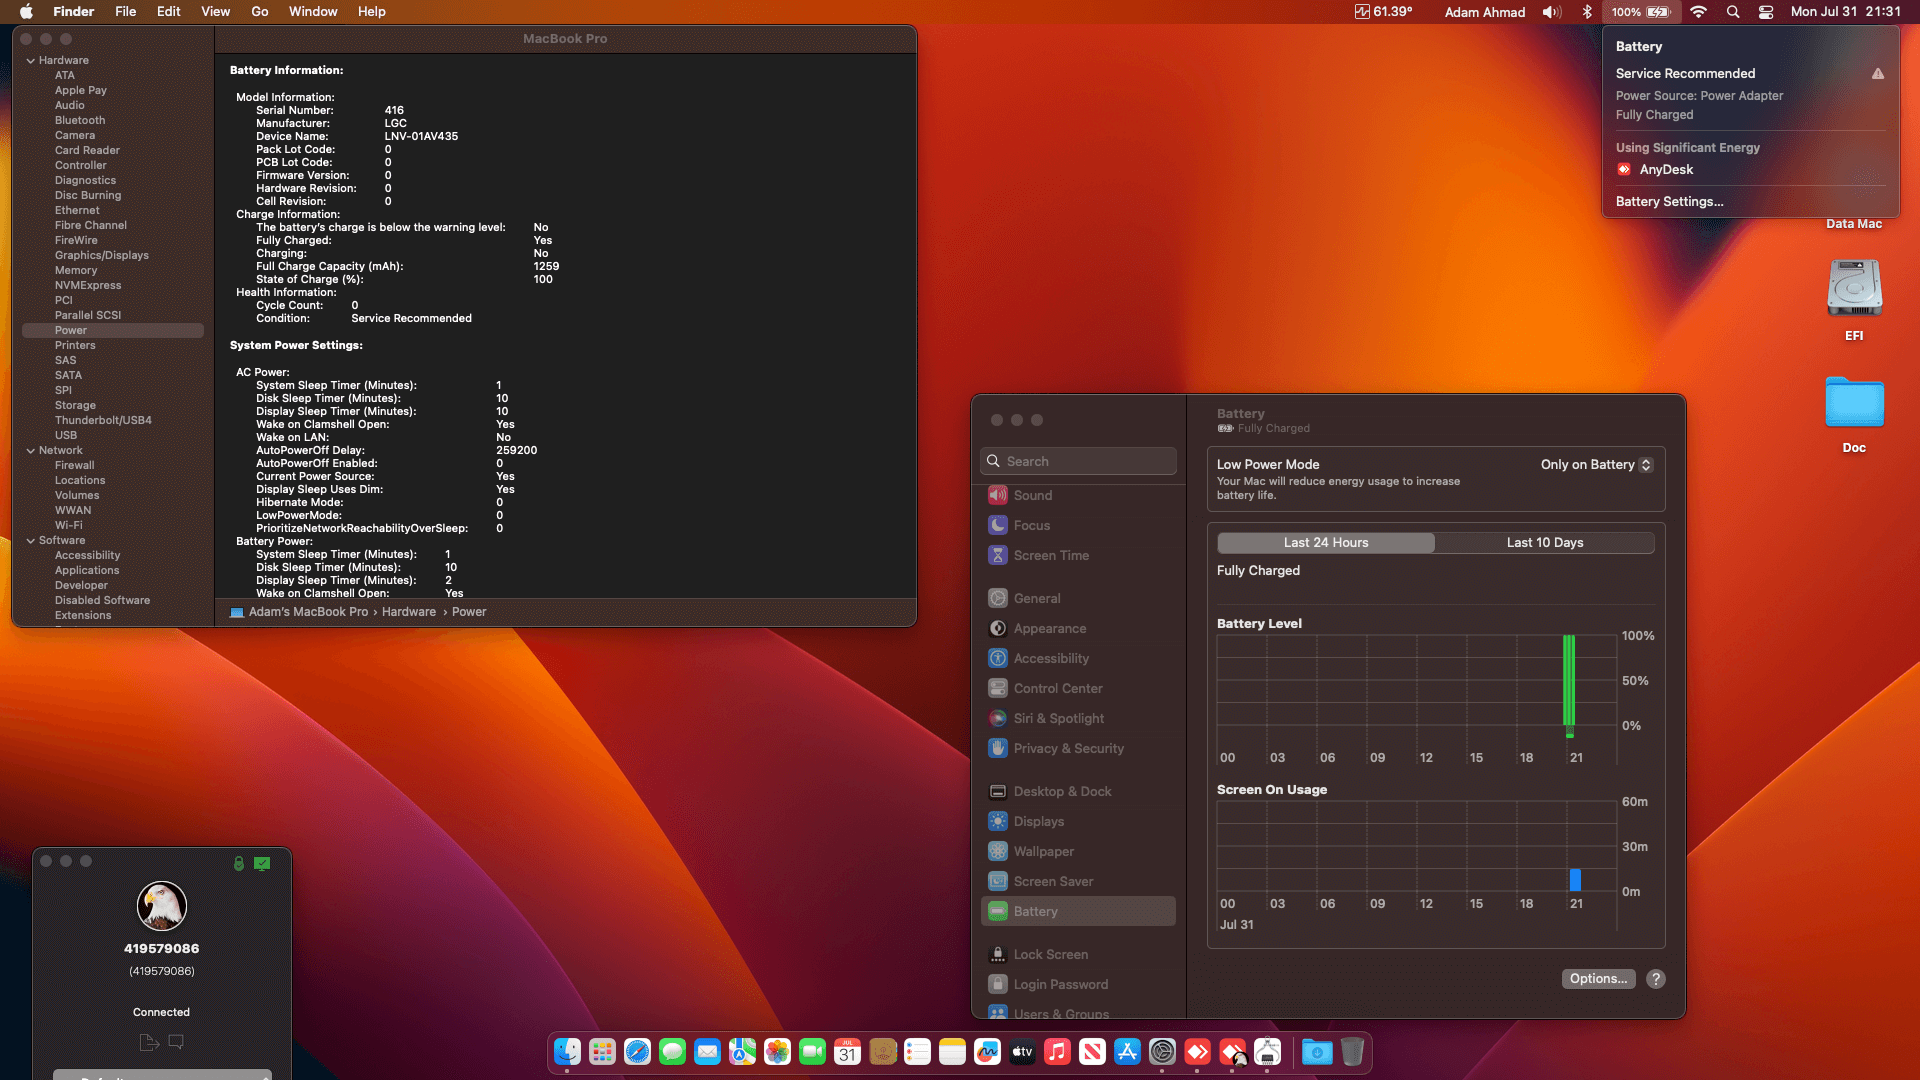Open the Go menu

pos(259,12)
